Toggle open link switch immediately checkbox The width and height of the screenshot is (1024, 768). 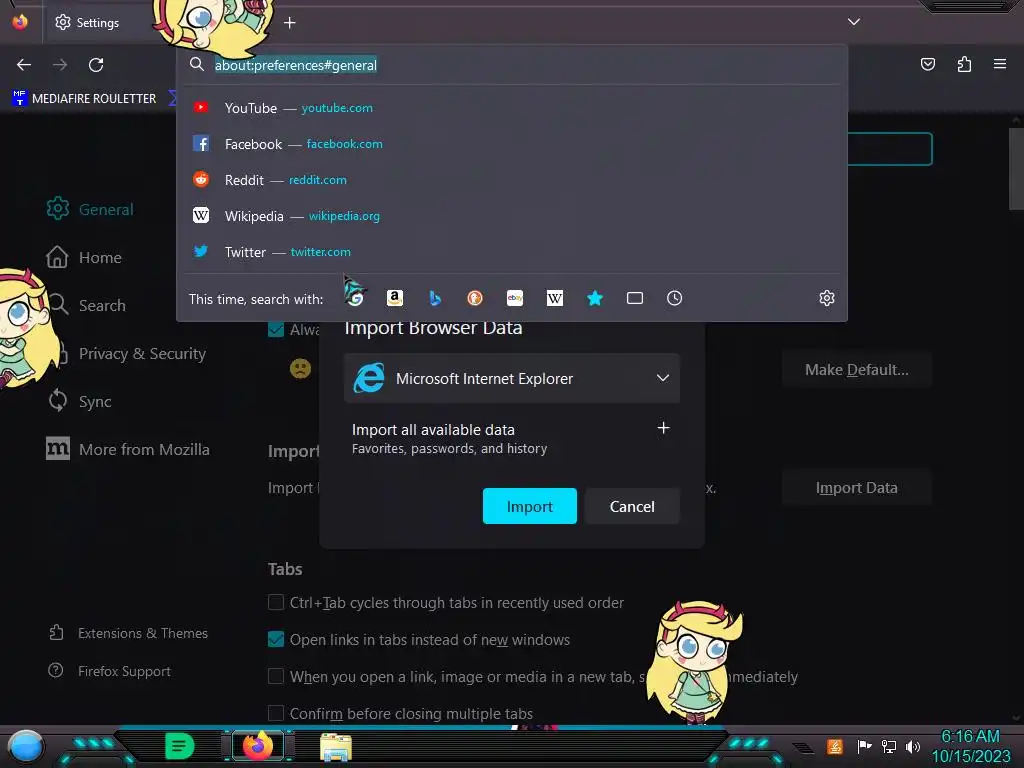276,677
